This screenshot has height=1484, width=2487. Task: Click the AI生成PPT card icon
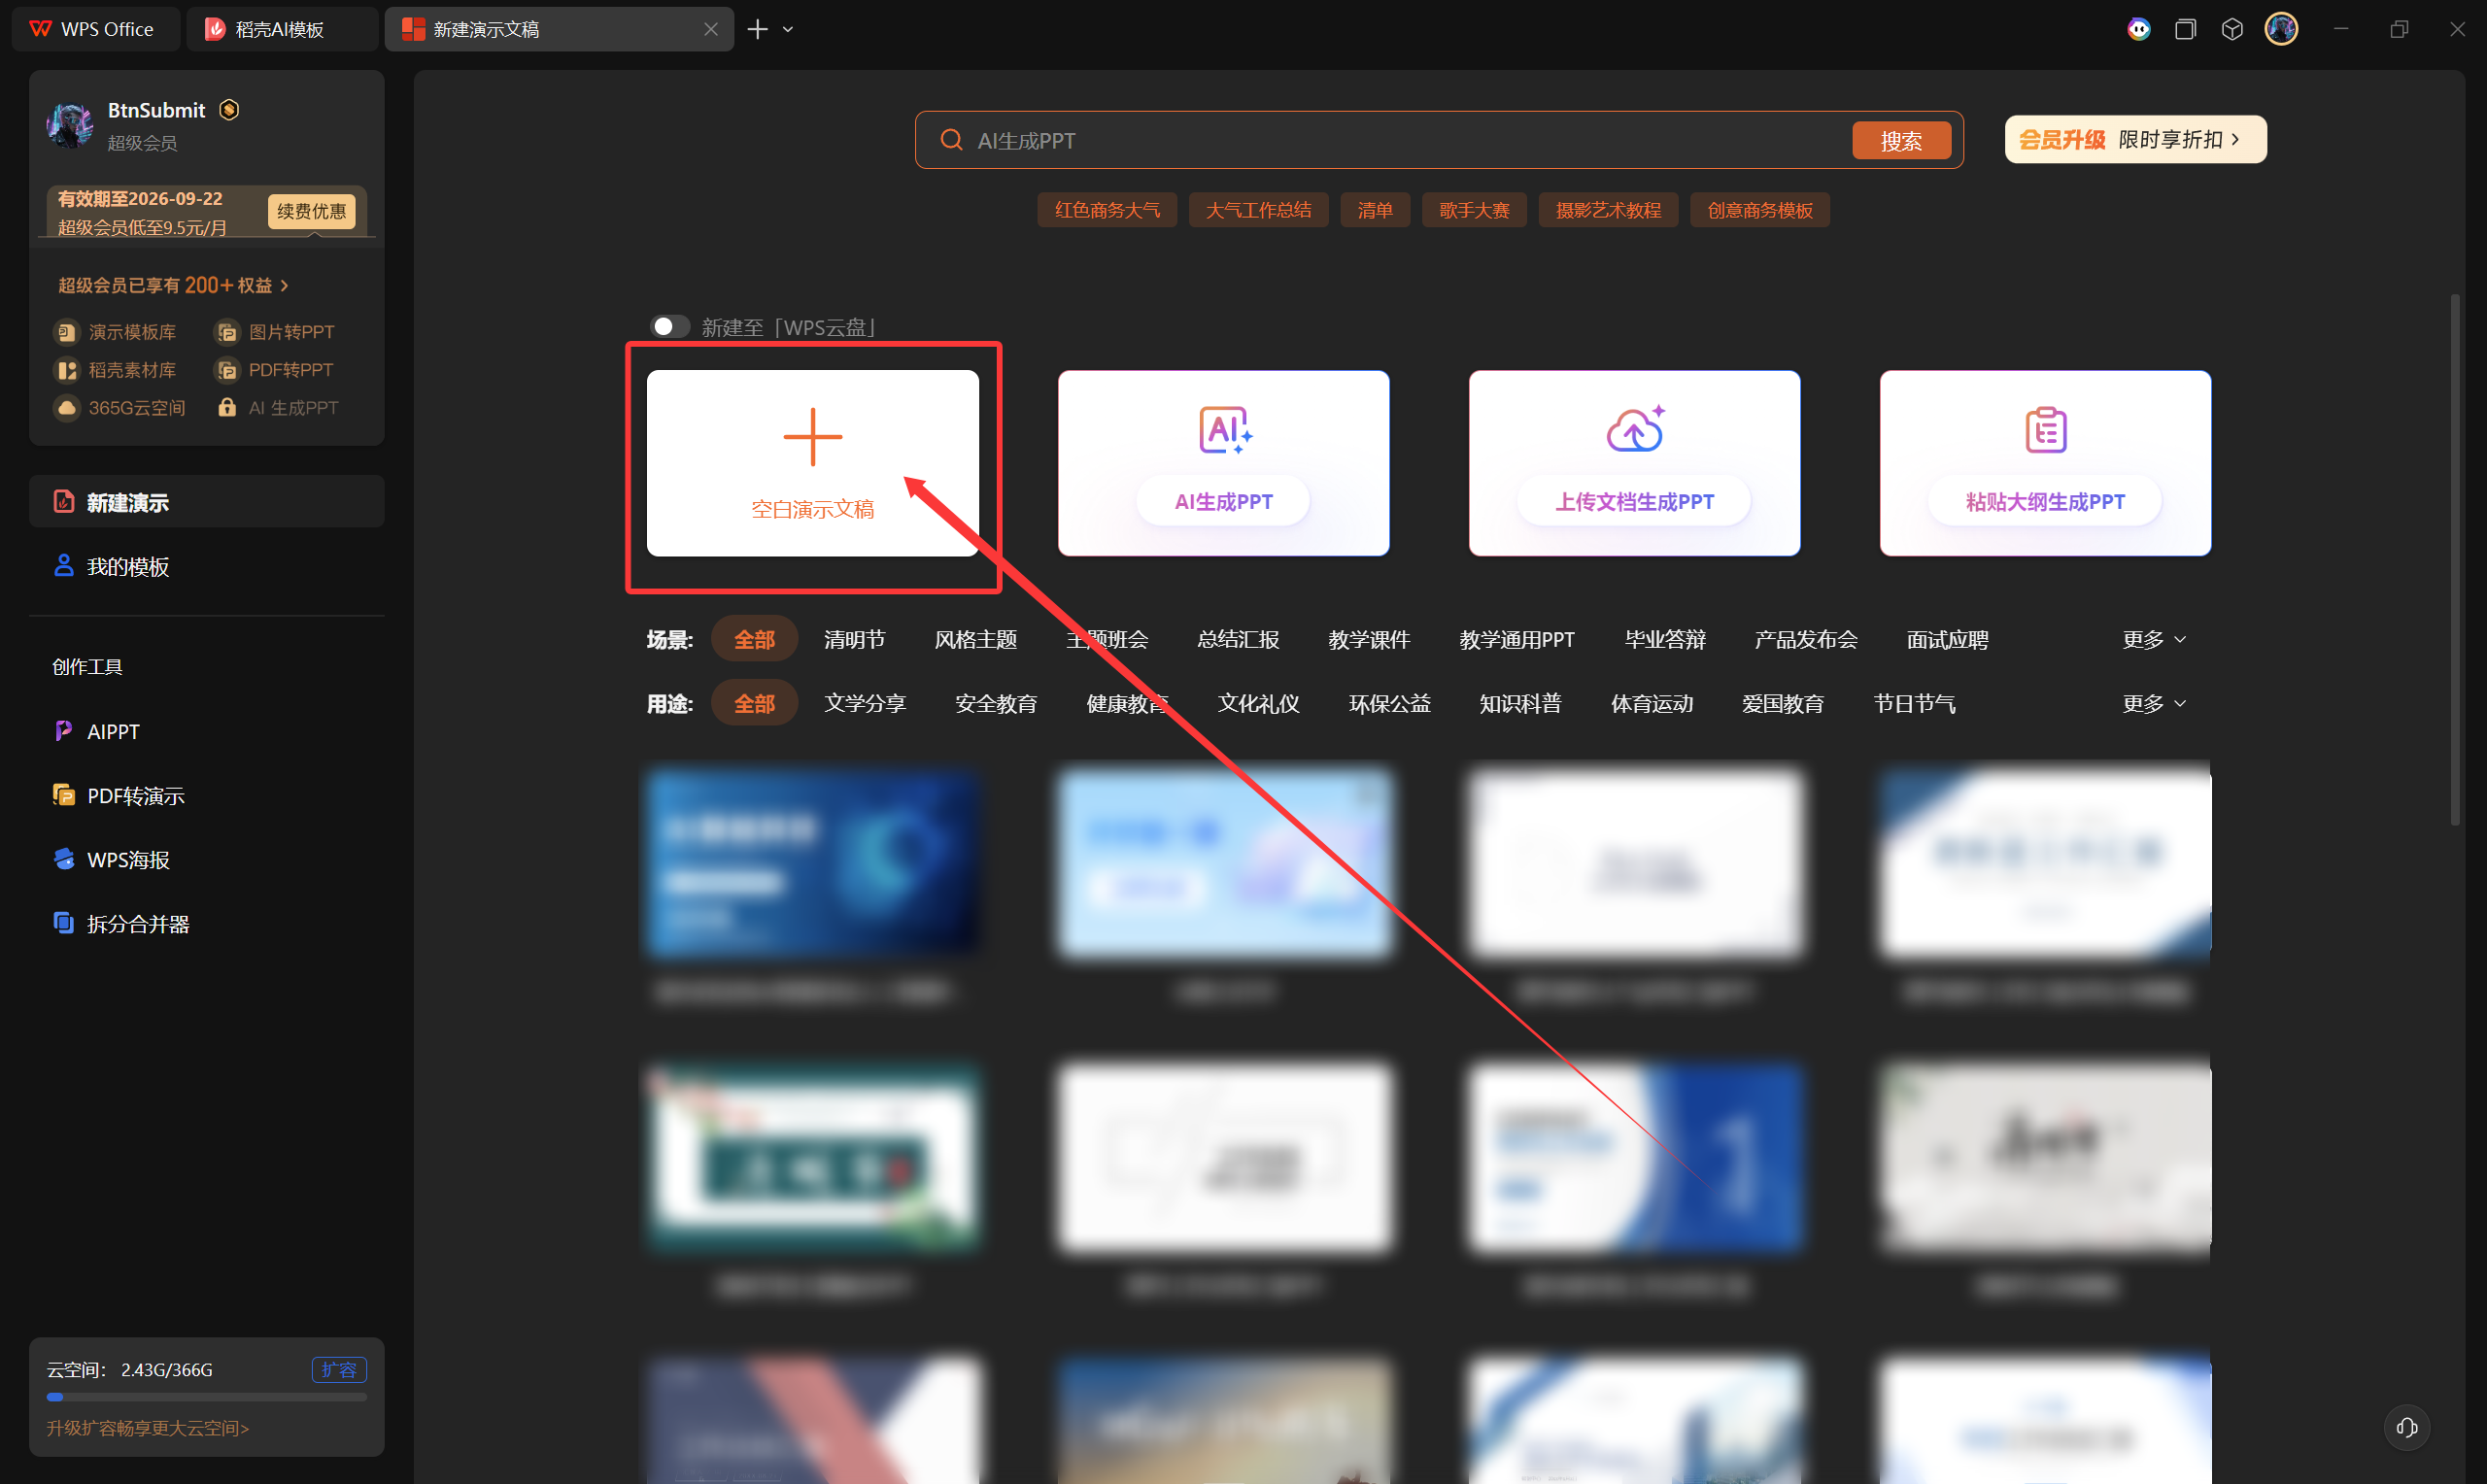1224,430
